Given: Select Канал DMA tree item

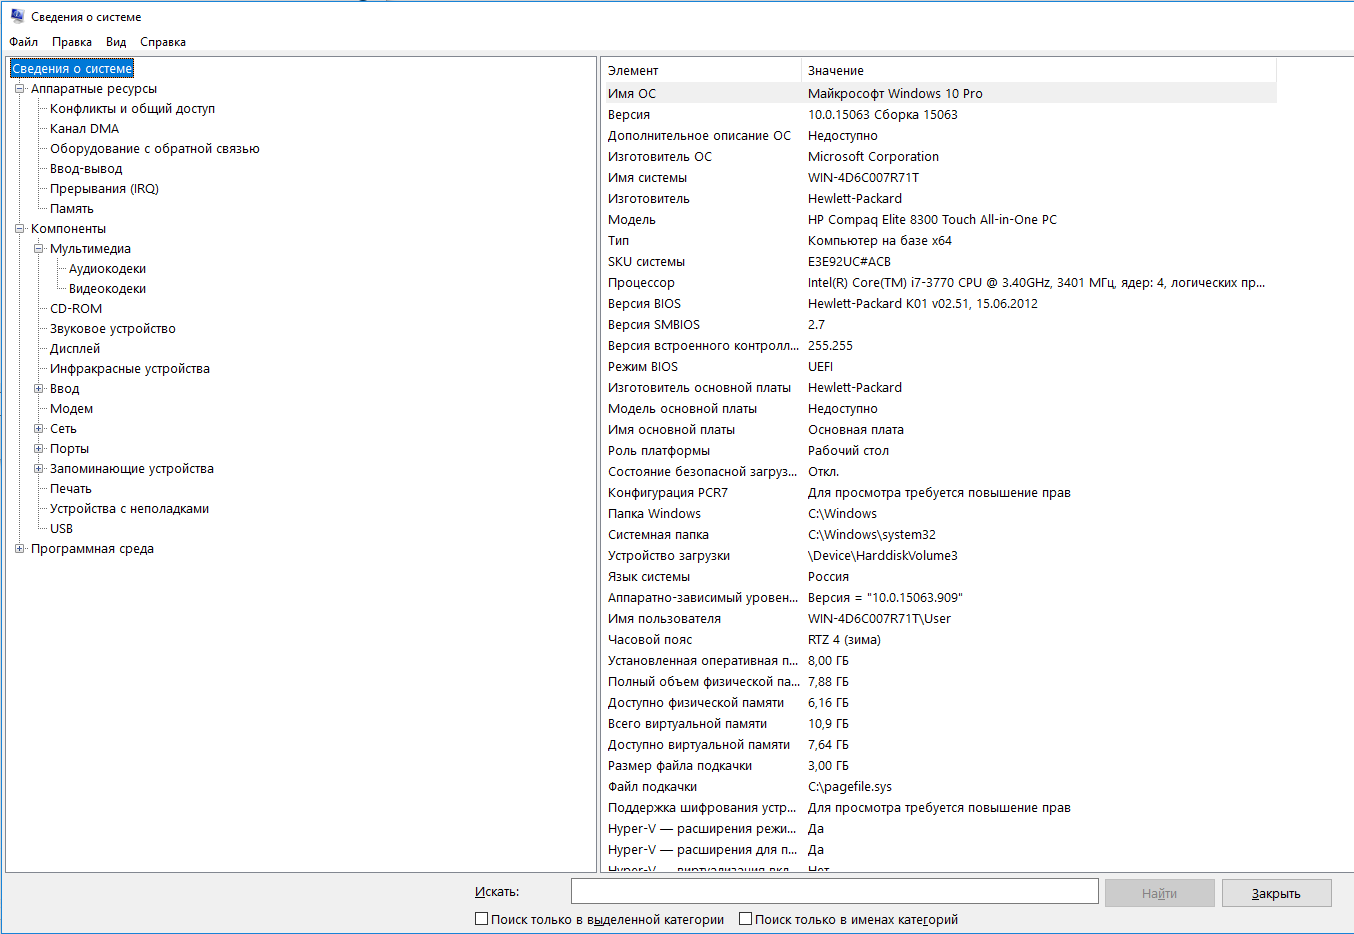Looking at the screenshot, I should click(x=84, y=129).
